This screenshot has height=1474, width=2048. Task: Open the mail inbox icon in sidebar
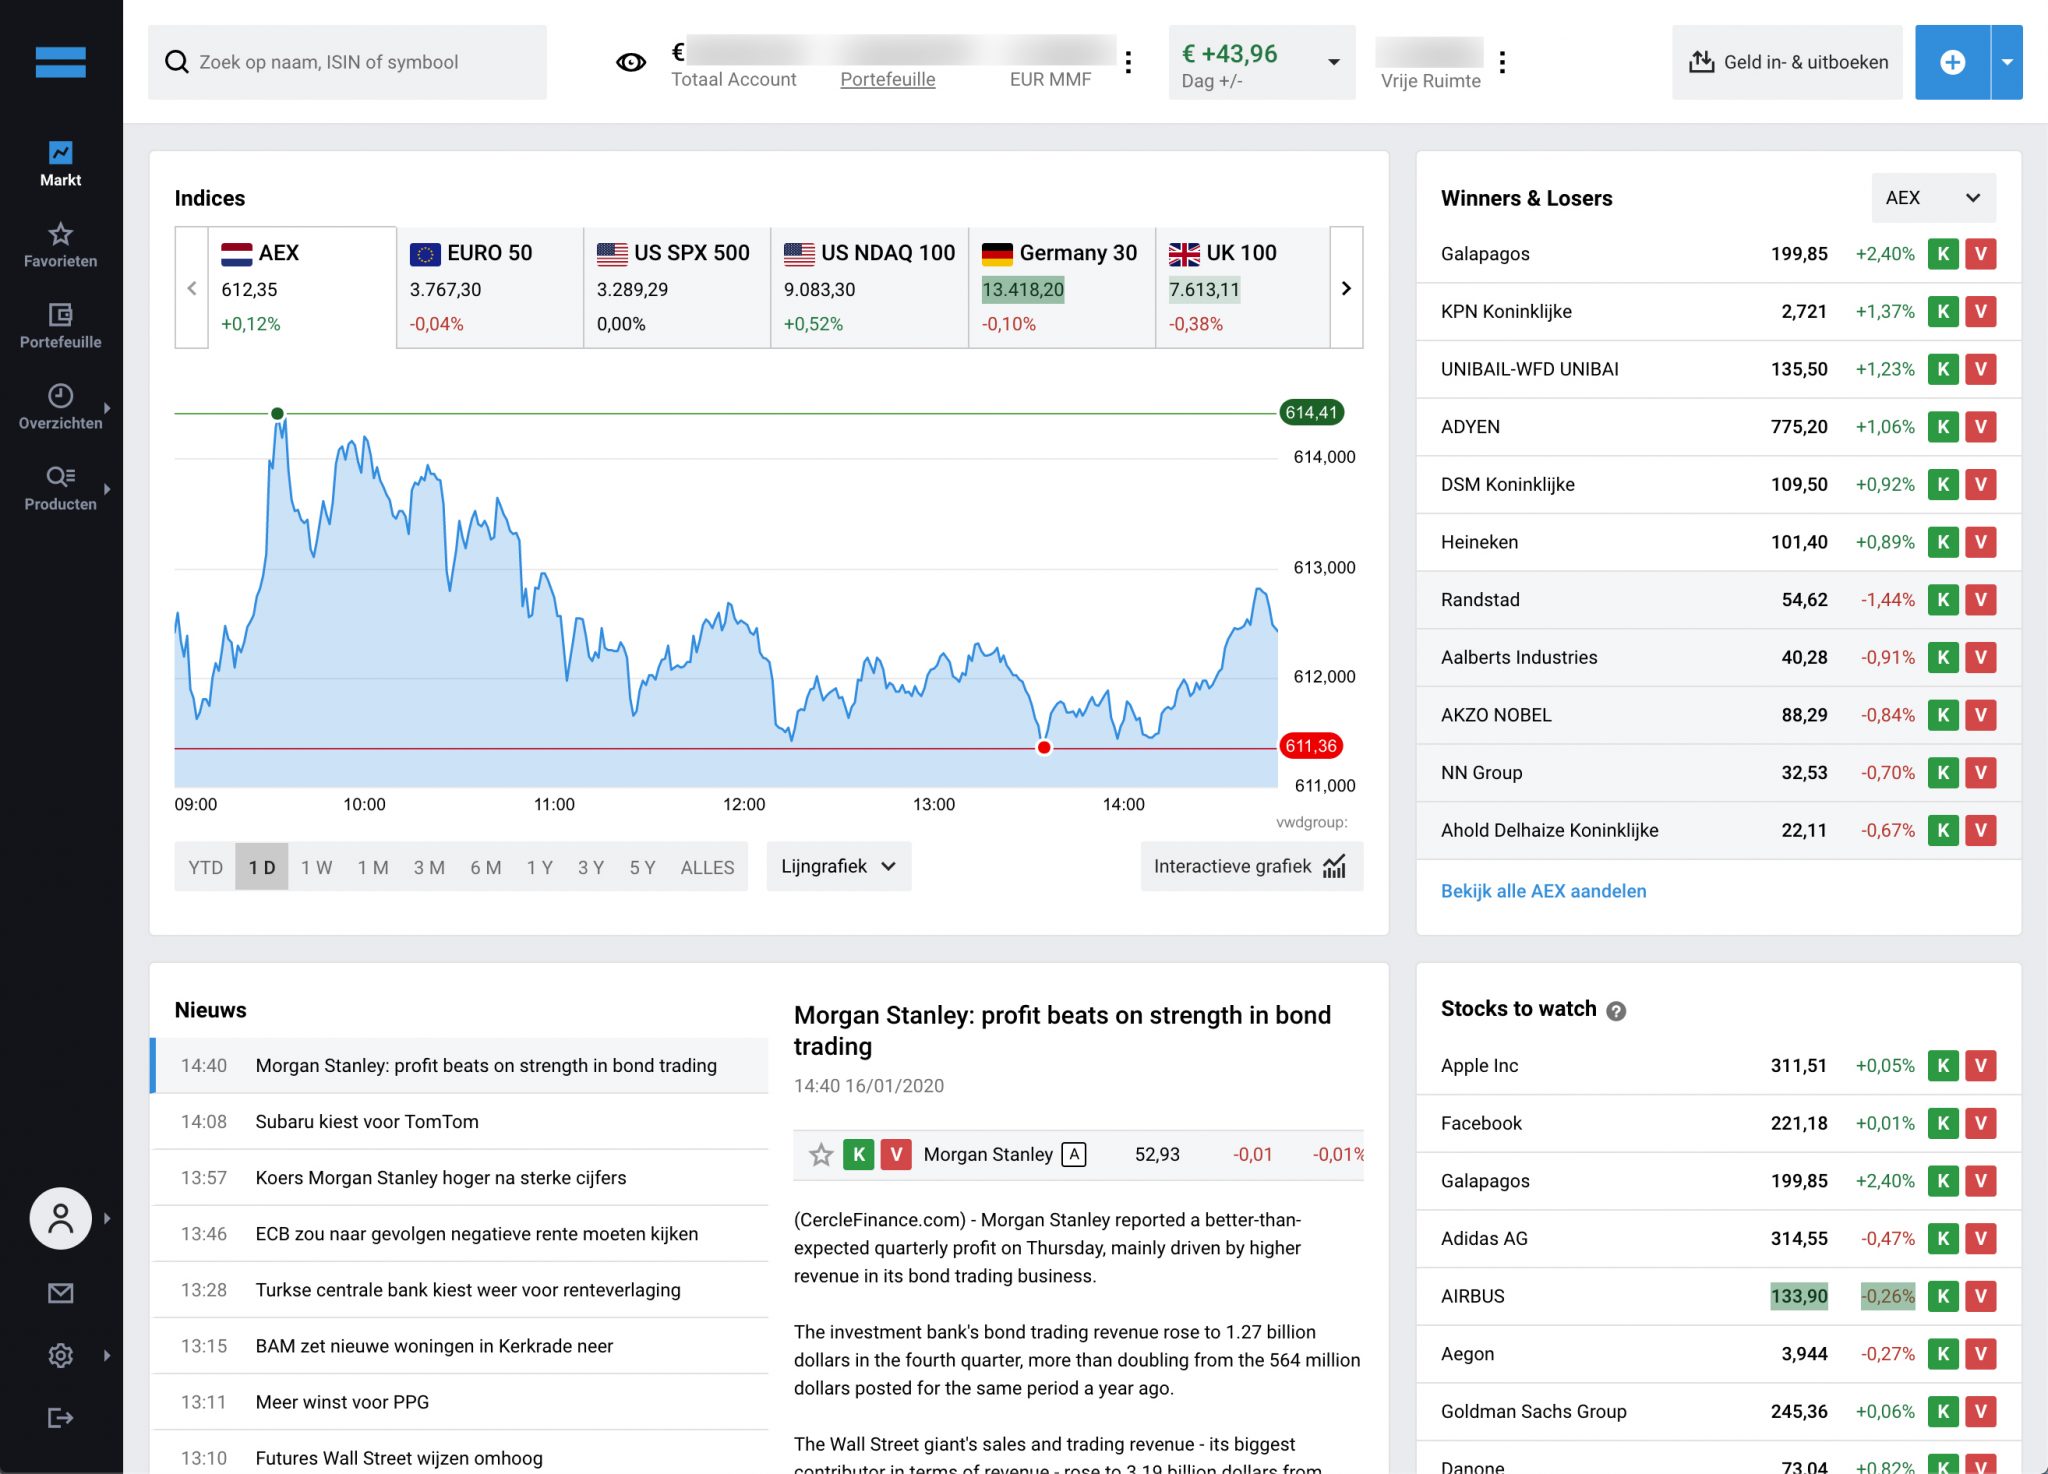coord(60,1293)
